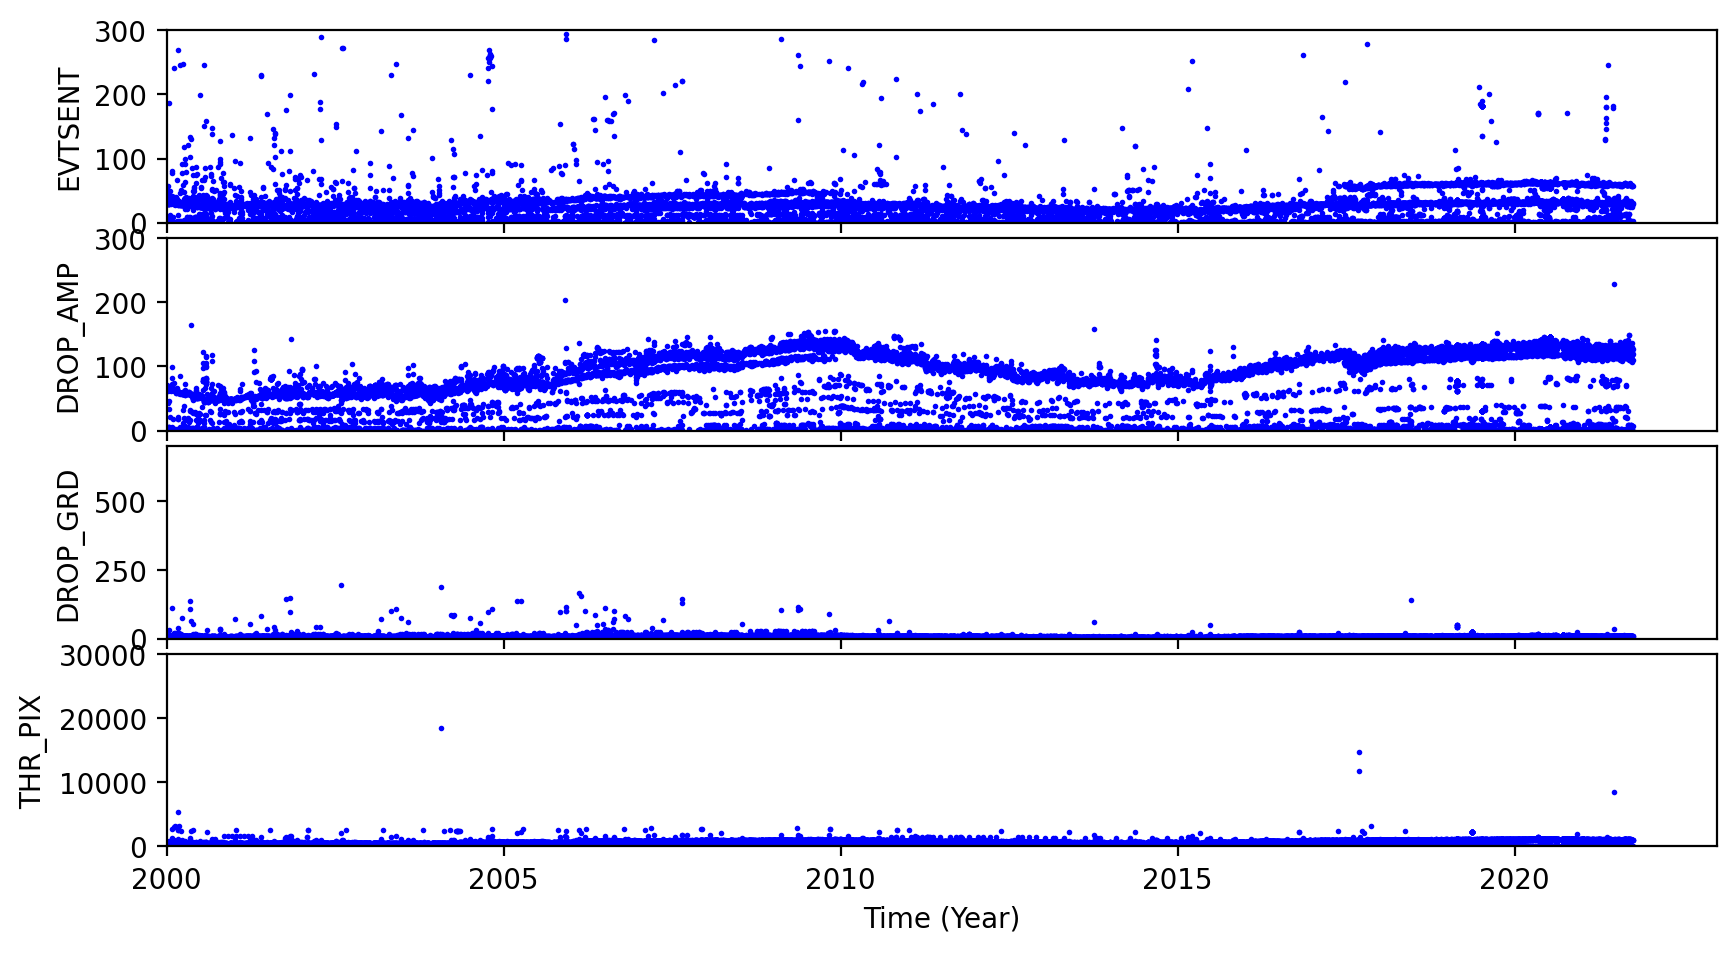Select the 2005 tick label on the time axis
Viewport: 1736px width, 953px height.
click(504, 880)
